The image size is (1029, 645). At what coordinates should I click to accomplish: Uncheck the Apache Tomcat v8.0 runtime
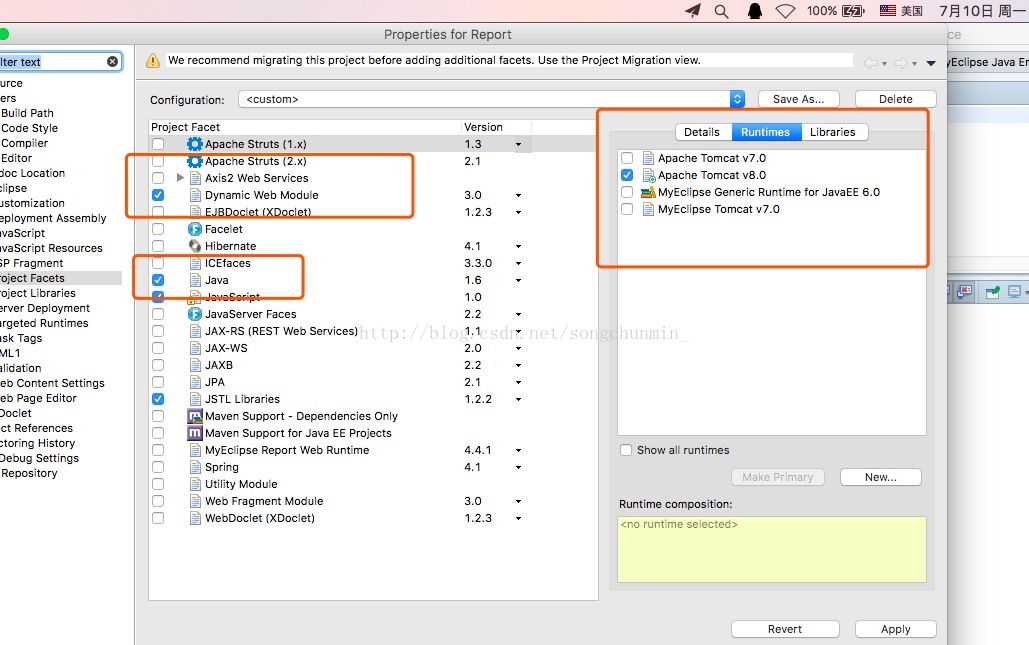(627, 175)
